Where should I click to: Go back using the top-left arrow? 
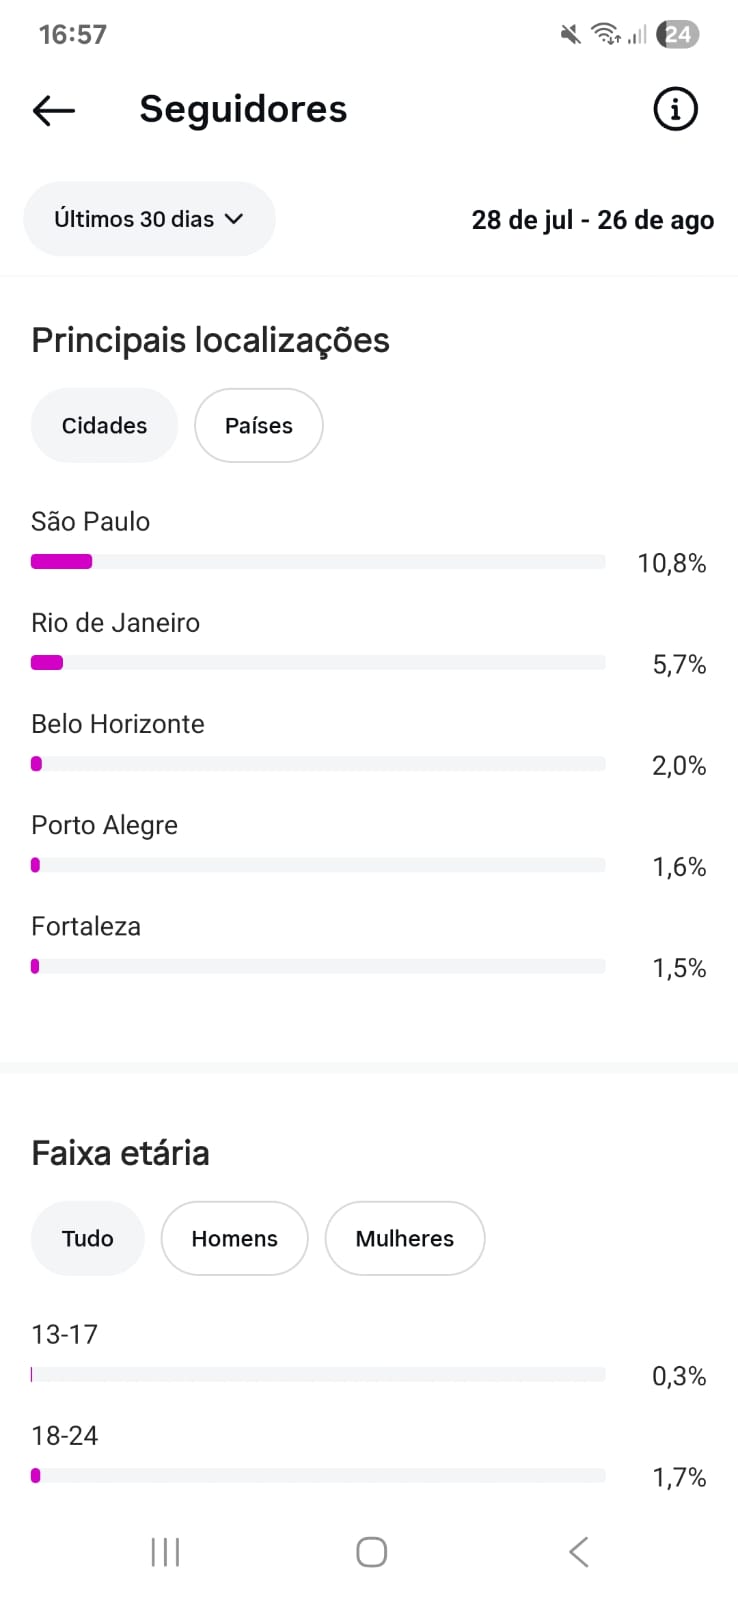click(54, 110)
